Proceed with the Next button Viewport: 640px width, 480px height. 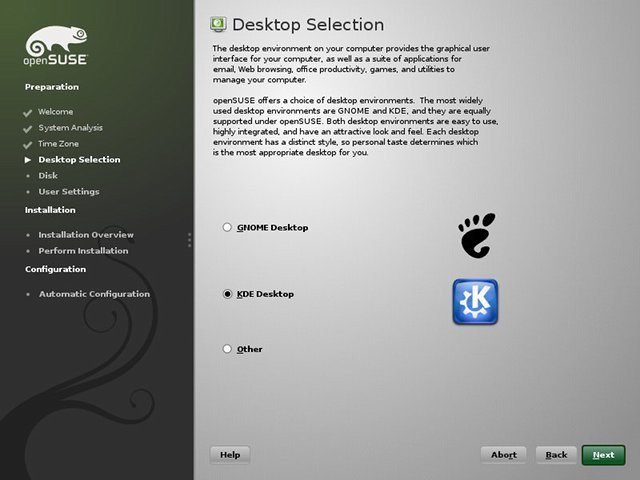coord(603,455)
